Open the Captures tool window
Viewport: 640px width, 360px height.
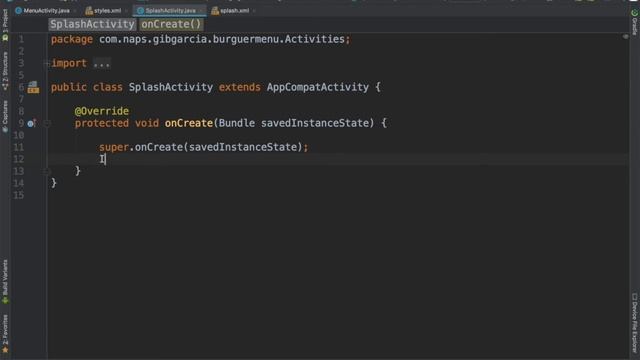[5, 116]
